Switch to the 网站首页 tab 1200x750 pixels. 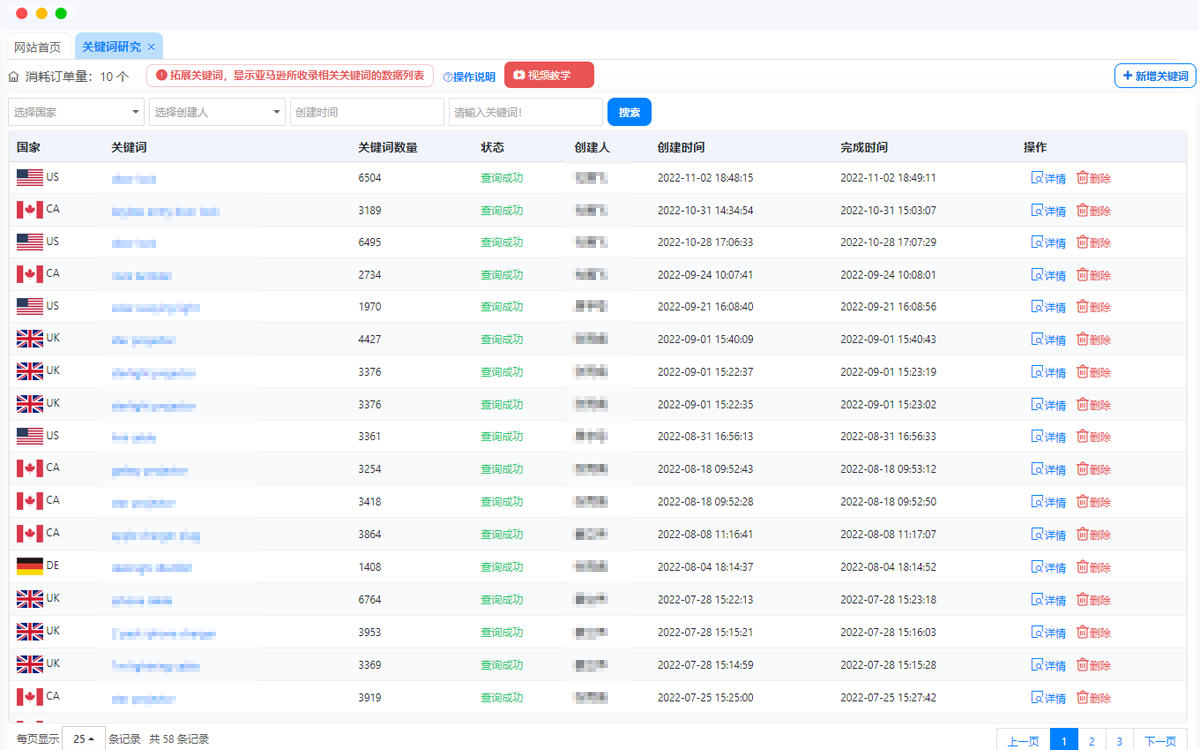tap(37, 47)
